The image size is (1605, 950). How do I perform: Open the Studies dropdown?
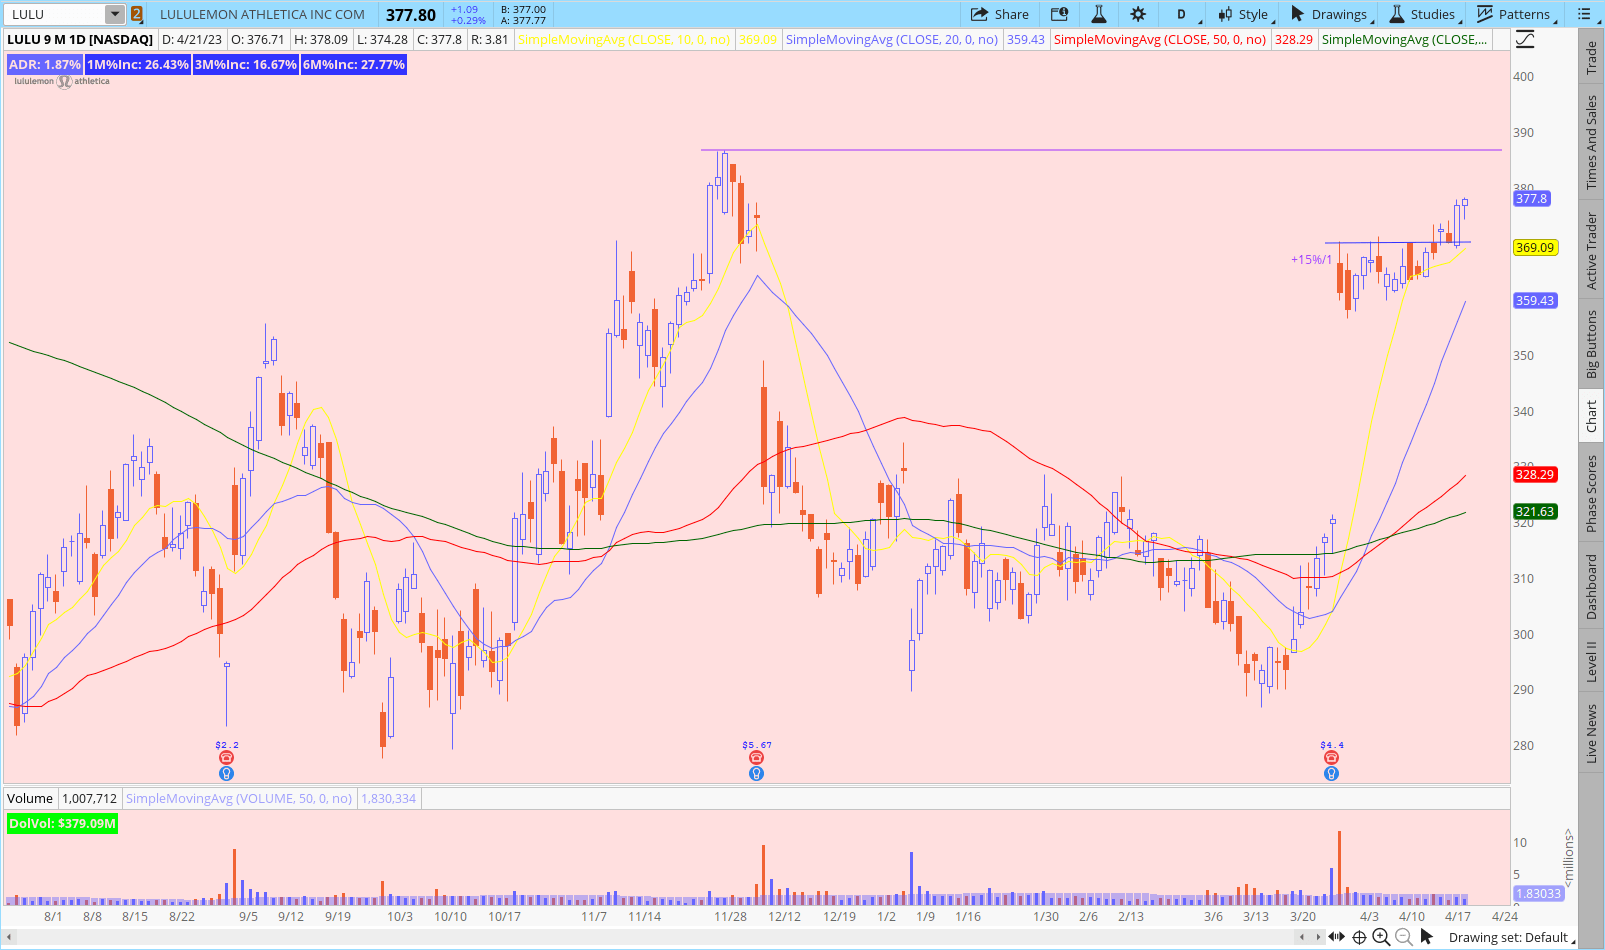[1426, 14]
